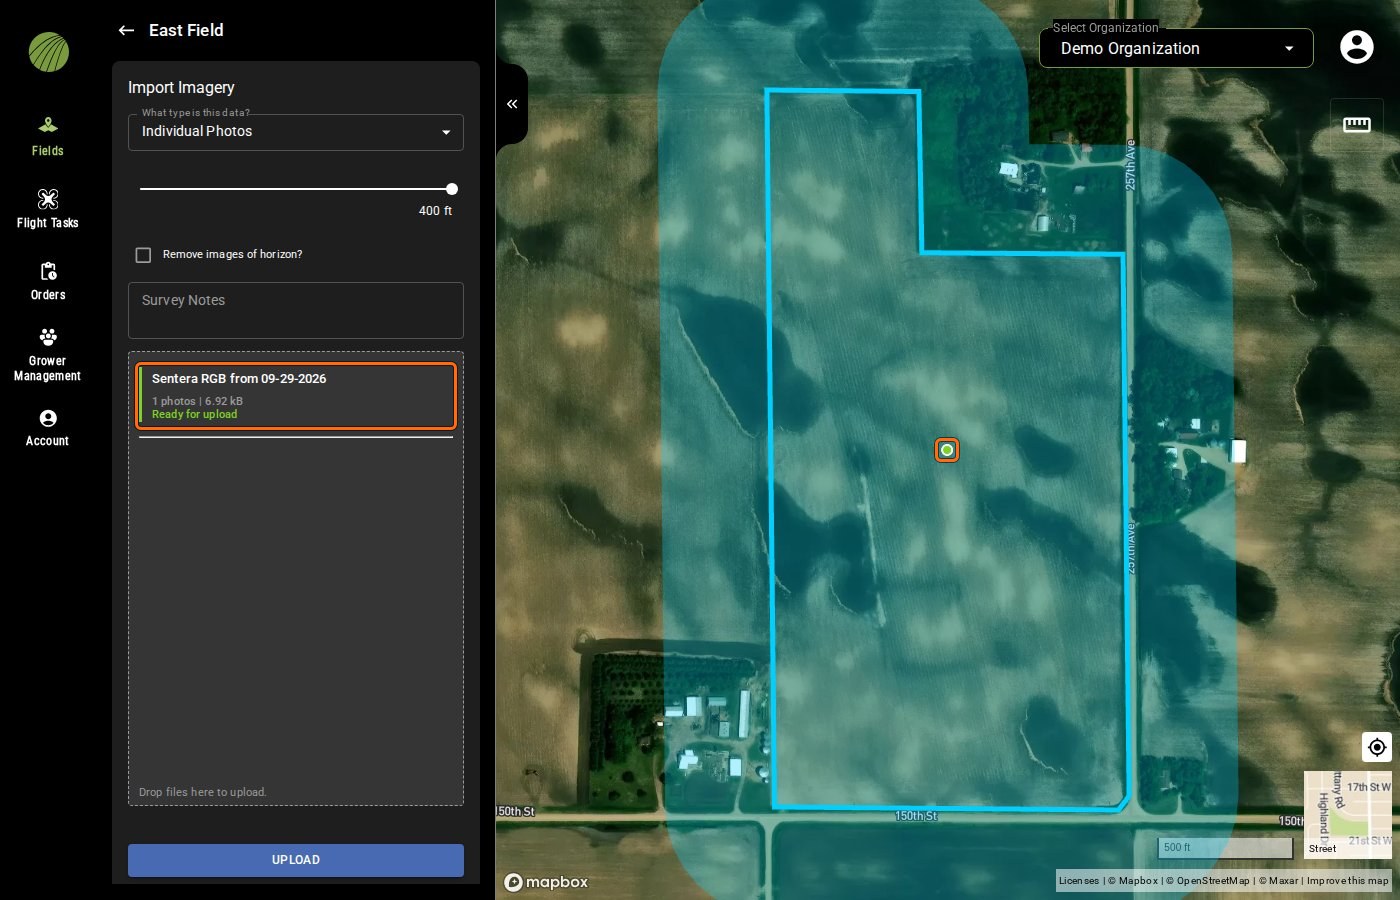Open the user profile avatar menu
The height and width of the screenshot is (900, 1400).
(x=1357, y=47)
